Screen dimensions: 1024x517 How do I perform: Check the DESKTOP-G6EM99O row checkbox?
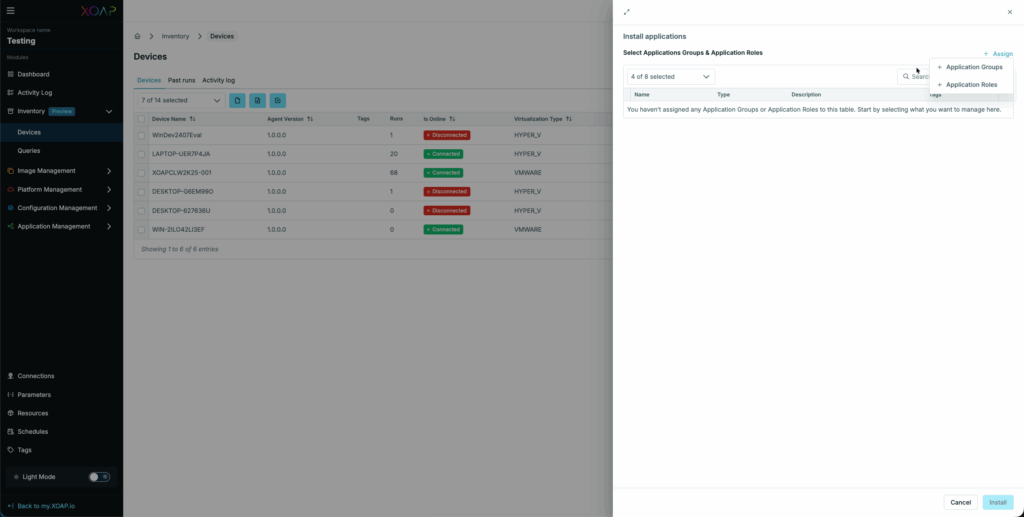[141, 192]
